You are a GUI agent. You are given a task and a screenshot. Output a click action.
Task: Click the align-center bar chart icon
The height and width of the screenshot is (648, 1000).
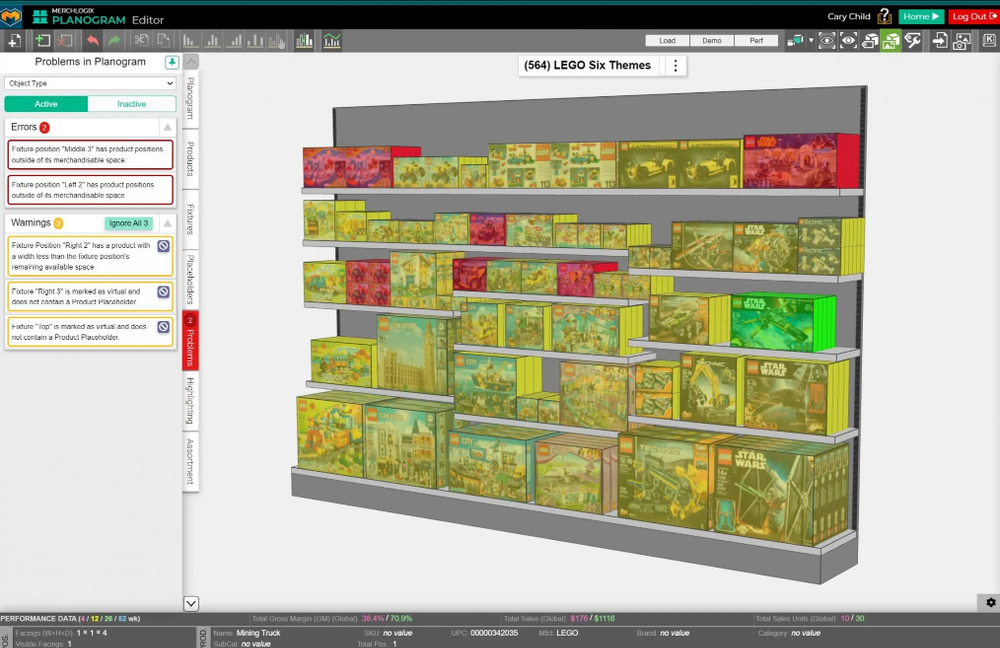[212, 41]
